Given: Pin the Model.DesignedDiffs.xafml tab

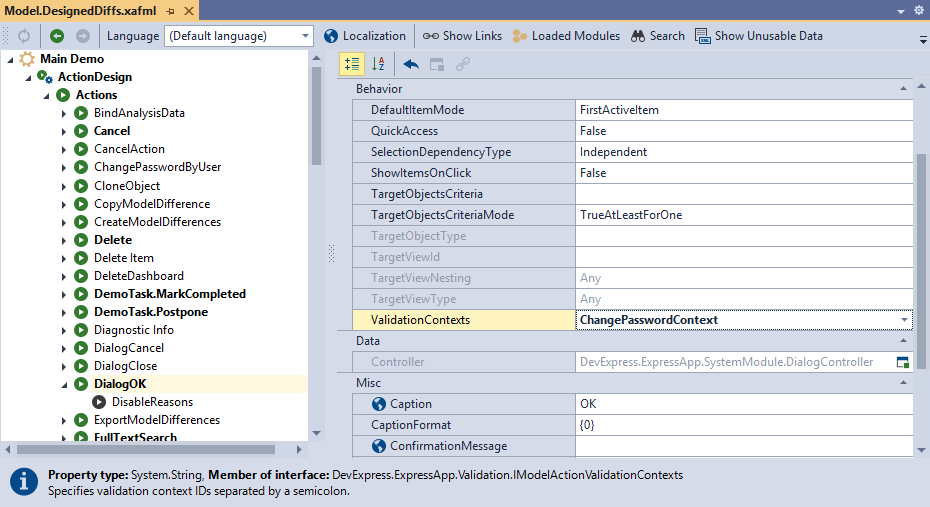Looking at the screenshot, I should click(171, 10).
